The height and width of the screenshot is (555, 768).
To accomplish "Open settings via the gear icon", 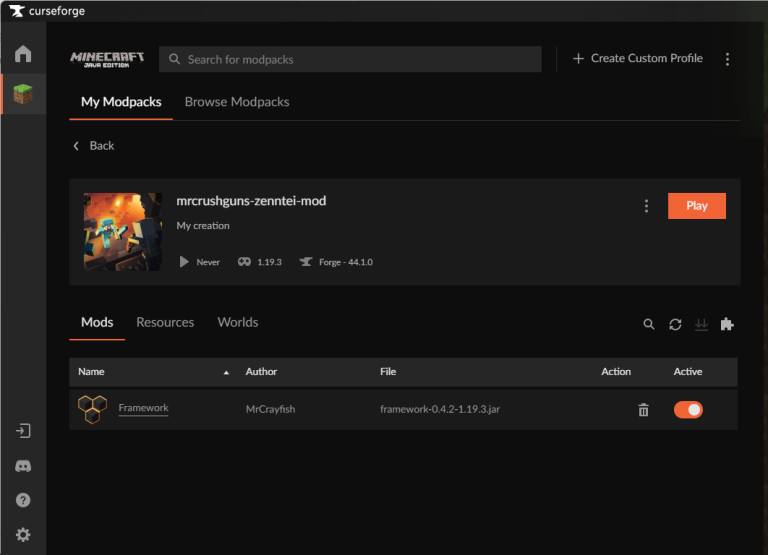I will (23, 535).
